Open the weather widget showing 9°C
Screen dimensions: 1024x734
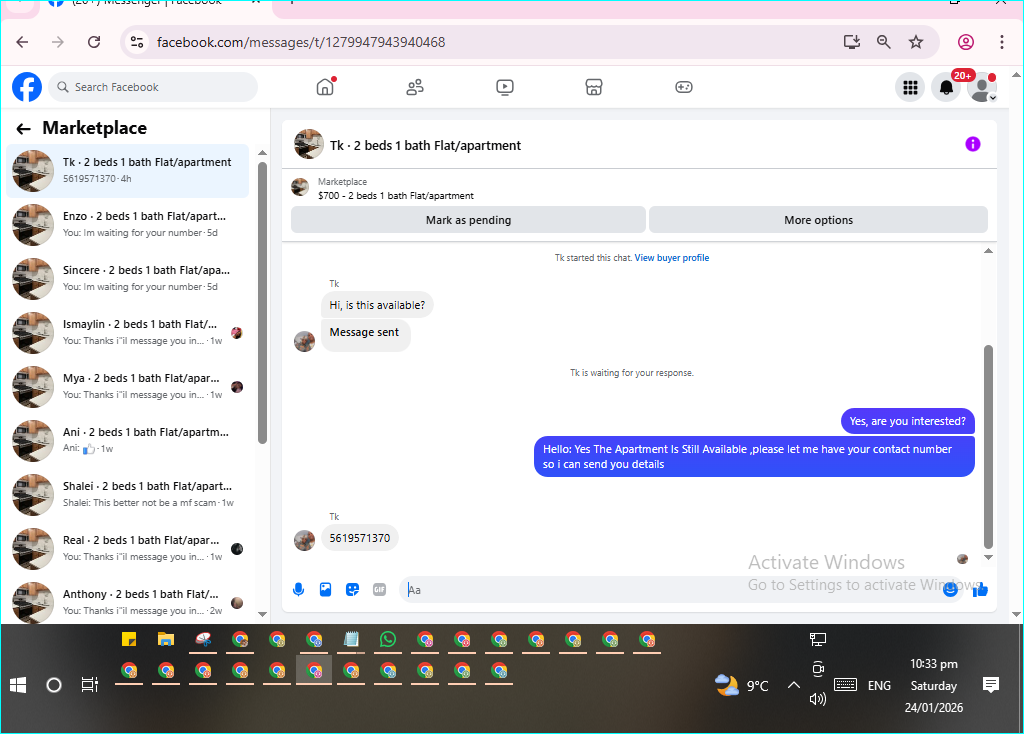pos(742,685)
